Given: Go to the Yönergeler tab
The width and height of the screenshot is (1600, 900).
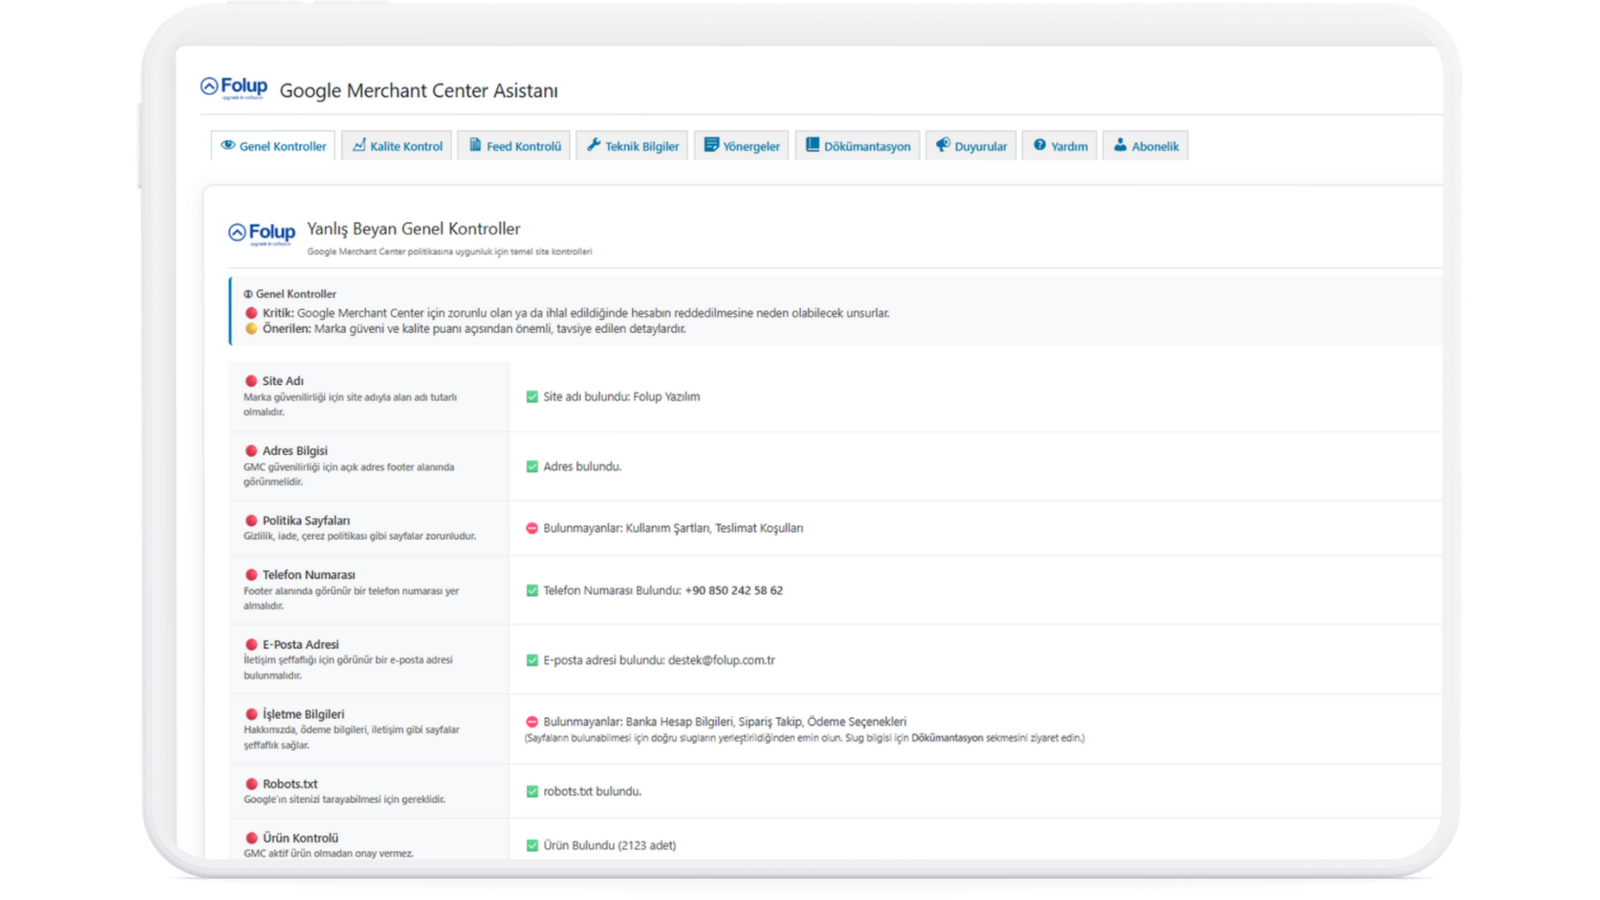Looking at the screenshot, I should [x=741, y=146].
